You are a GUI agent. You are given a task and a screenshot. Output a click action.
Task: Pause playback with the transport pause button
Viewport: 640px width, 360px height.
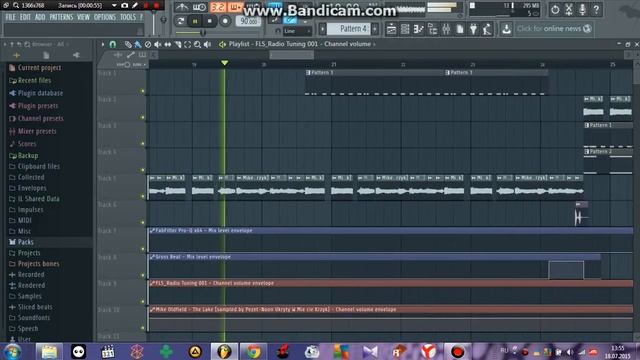195,21
